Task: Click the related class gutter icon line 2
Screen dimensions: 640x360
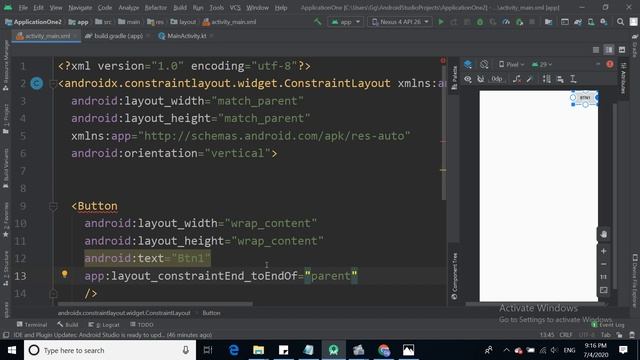Action: [x=37, y=83]
